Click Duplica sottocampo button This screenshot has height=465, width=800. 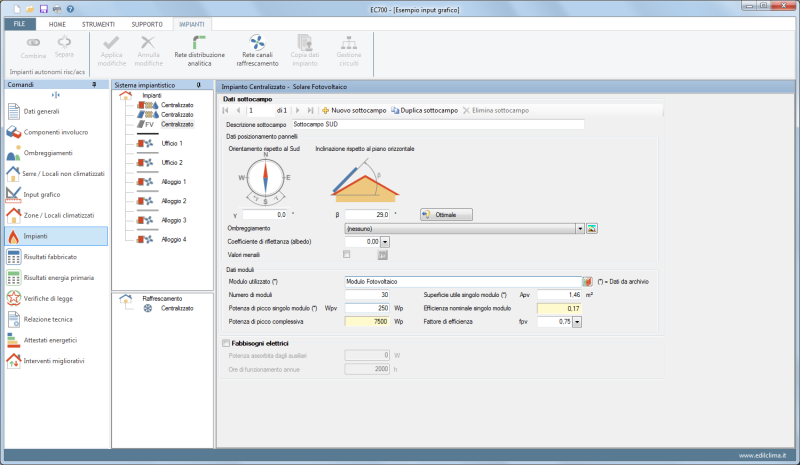[x=424, y=110]
